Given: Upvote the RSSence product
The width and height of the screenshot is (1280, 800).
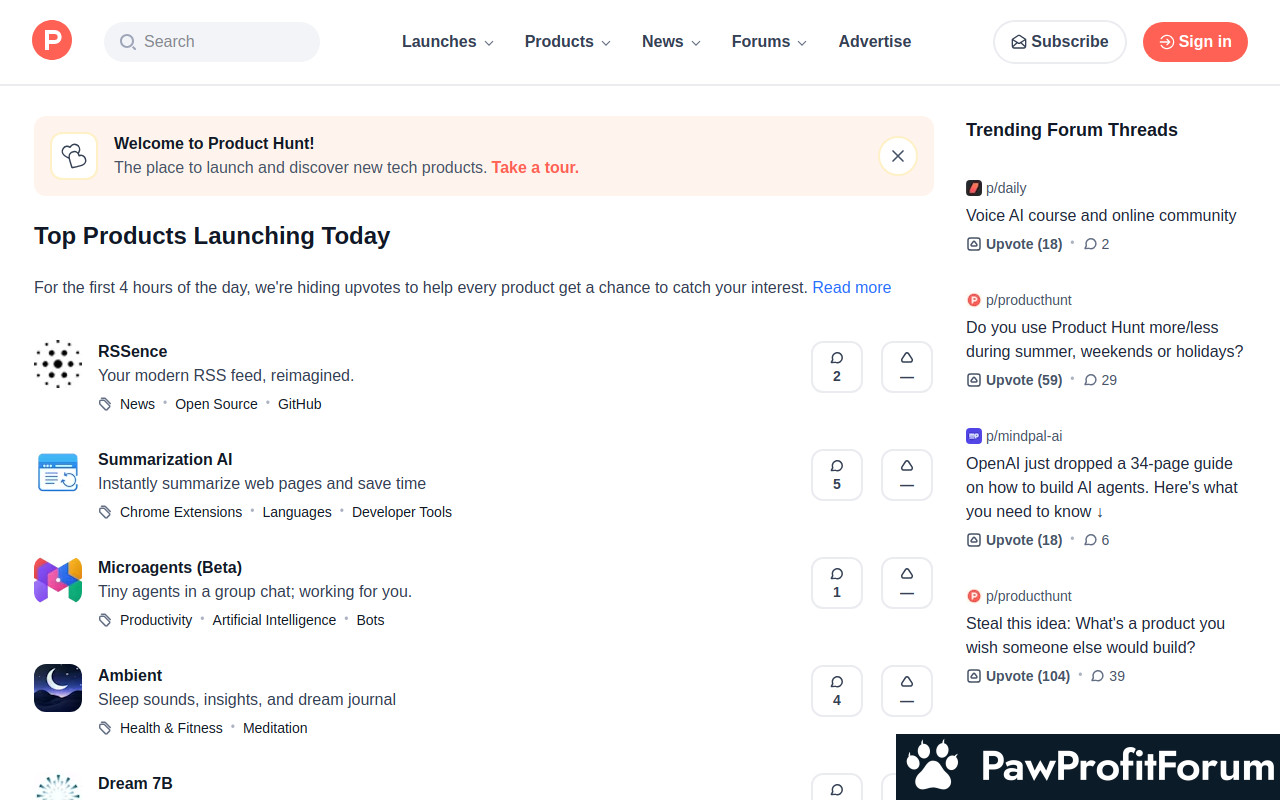Looking at the screenshot, I should click(906, 367).
